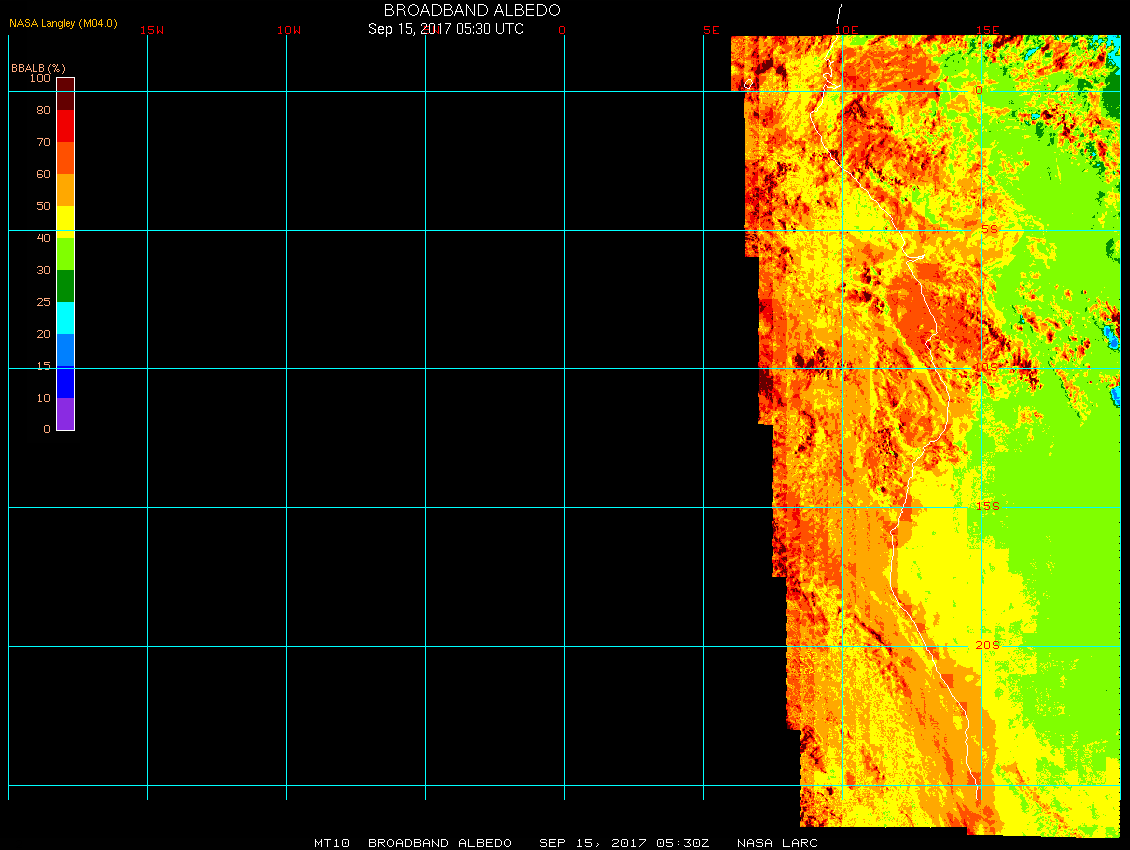The image size is (1130, 850).
Task: Select the Sep 15, 2017 05:30 UTC timestamp
Action: tap(446, 29)
